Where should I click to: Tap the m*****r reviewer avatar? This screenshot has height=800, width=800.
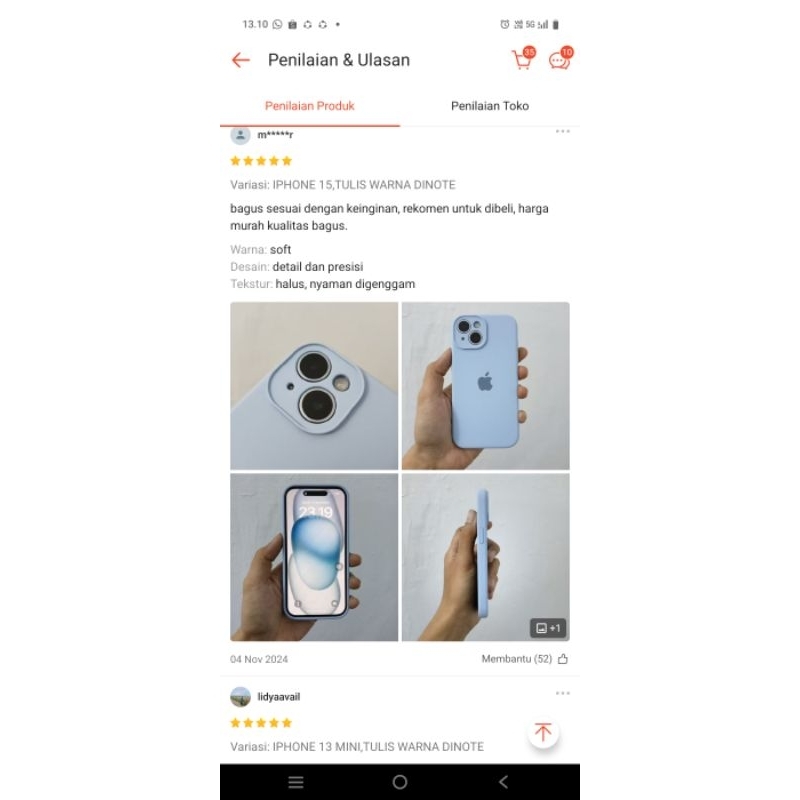(240, 135)
